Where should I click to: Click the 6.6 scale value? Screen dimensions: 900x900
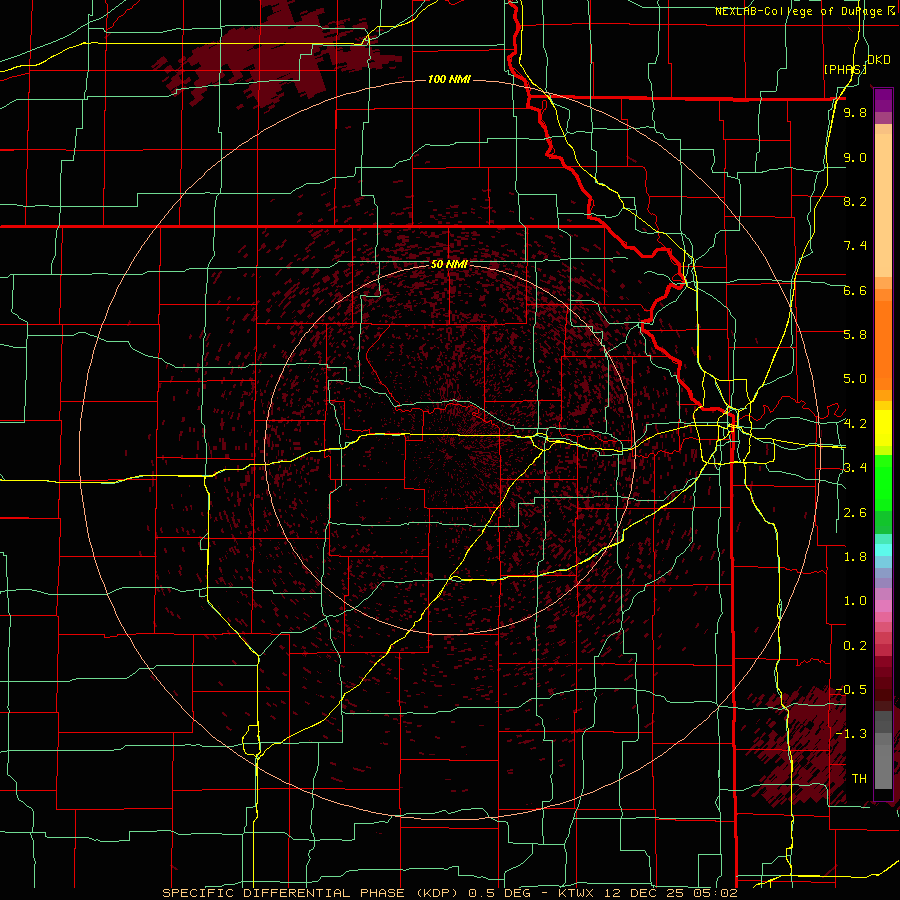pyautogui.click(x=855, y=290)
